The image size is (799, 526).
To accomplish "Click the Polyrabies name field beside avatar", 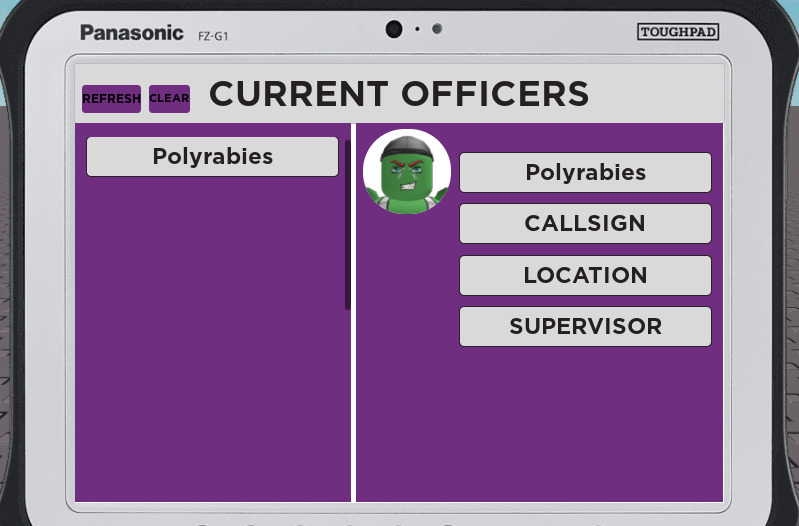I will pos(585,172).
